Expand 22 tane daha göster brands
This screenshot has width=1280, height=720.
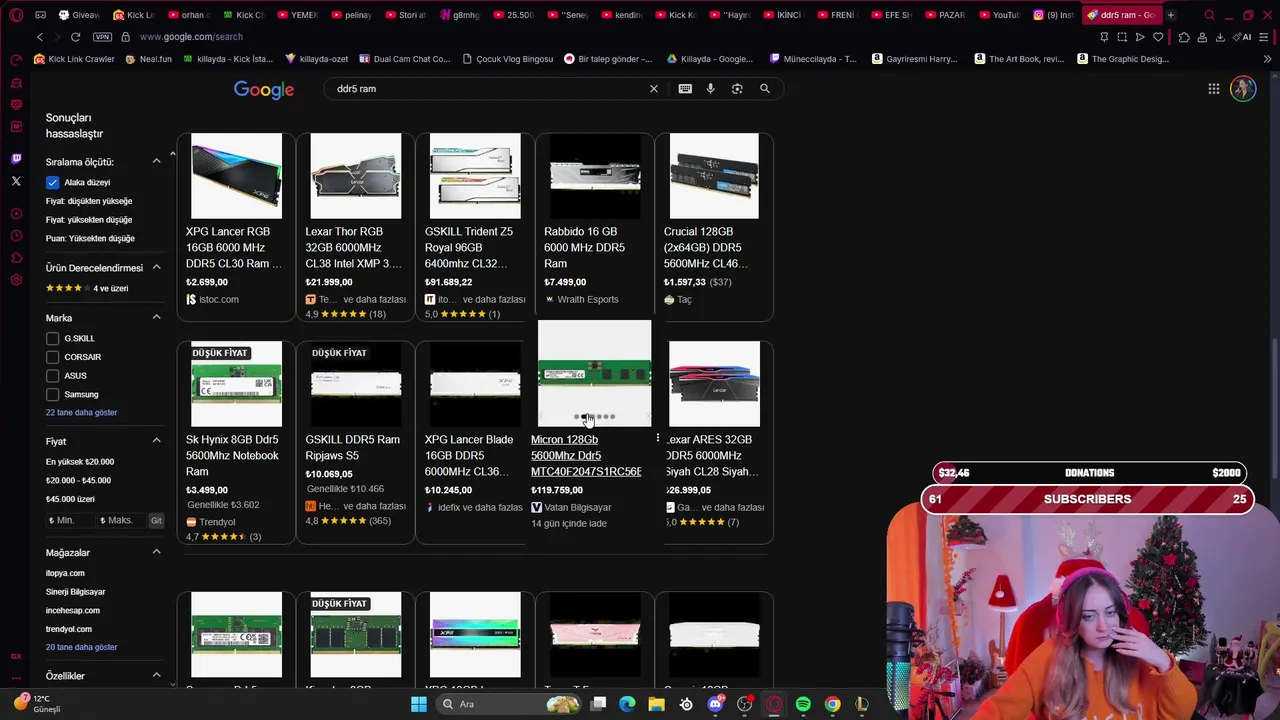pyautogui.click(x=81, y=412)
